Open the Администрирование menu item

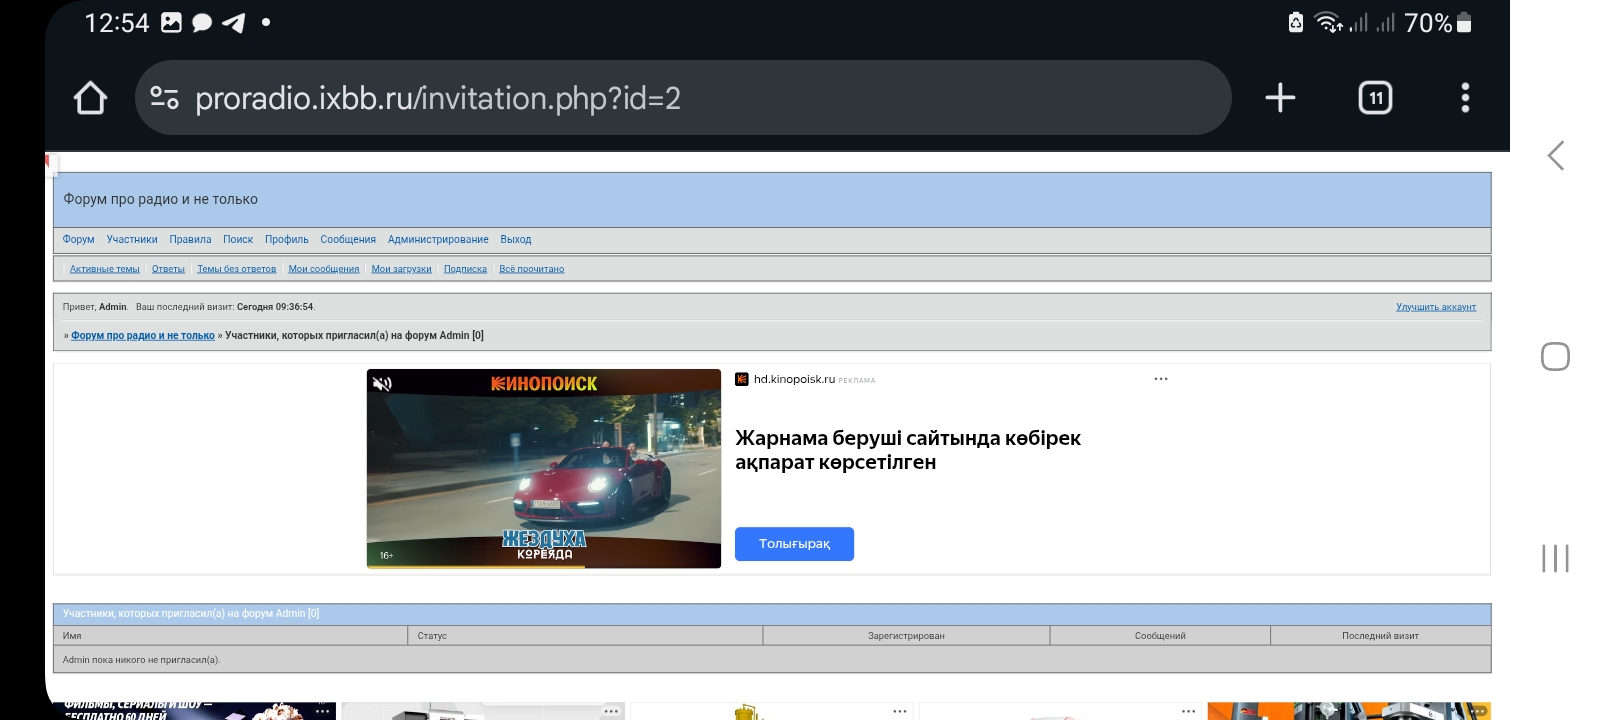click(x=438, y=240)
